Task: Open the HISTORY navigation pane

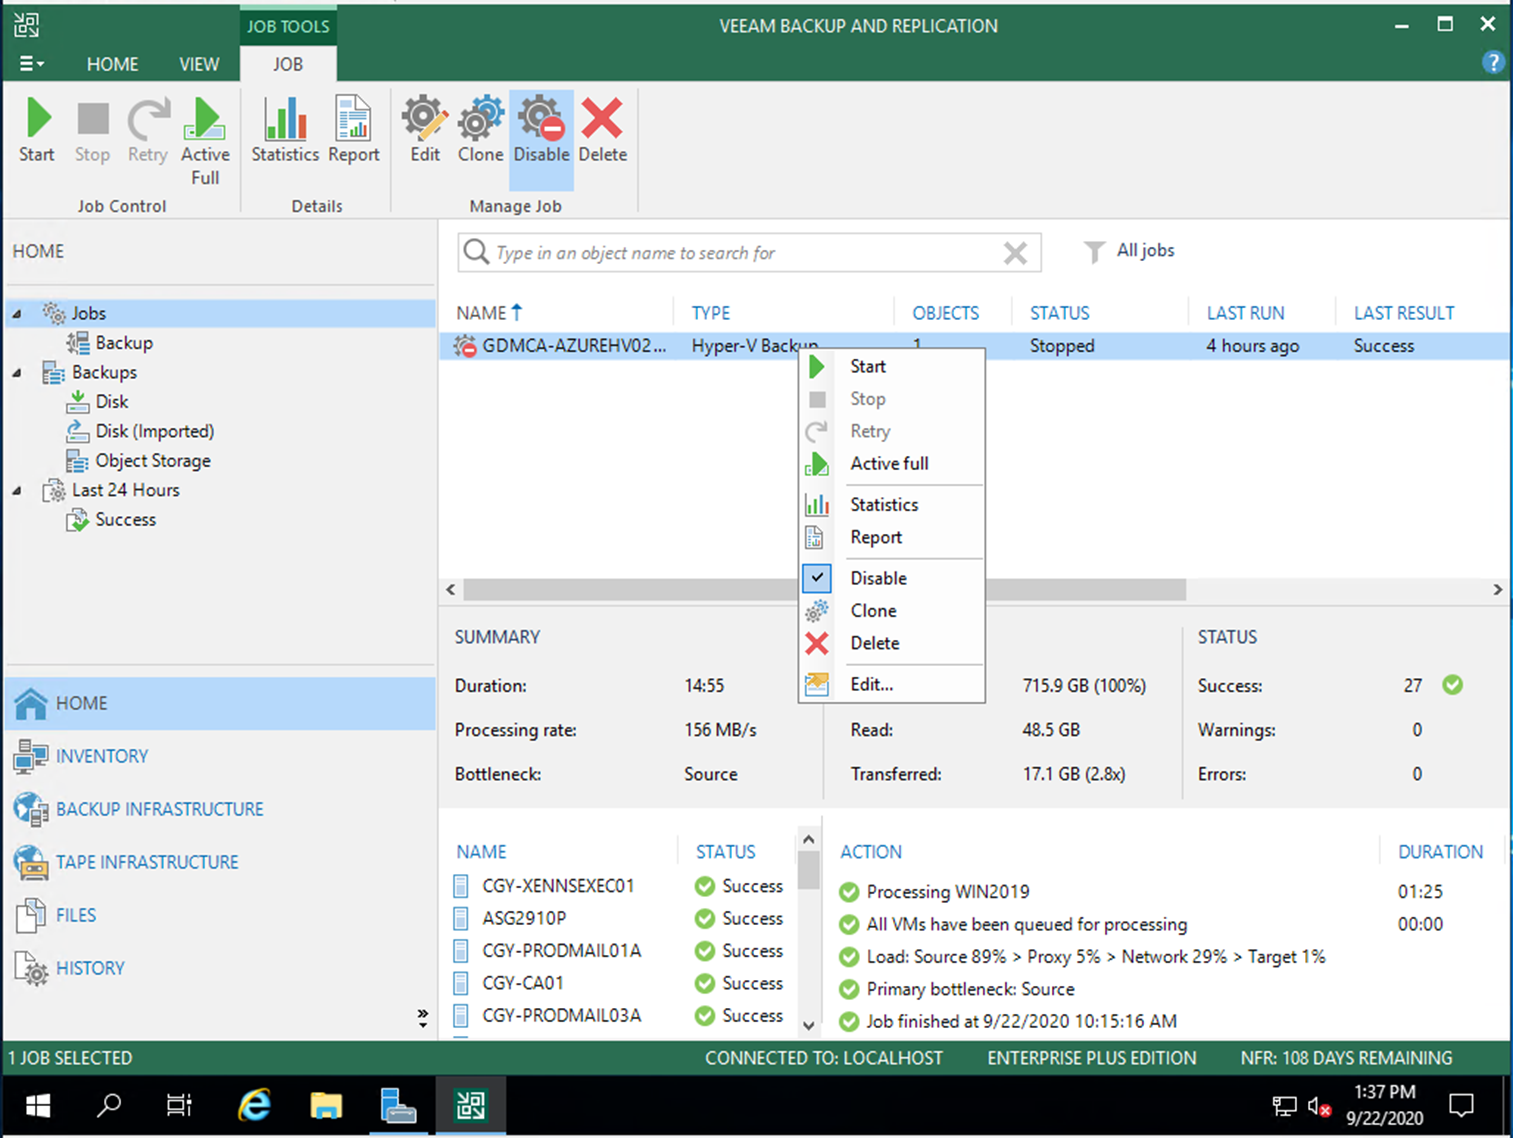Action: (220, 968)
